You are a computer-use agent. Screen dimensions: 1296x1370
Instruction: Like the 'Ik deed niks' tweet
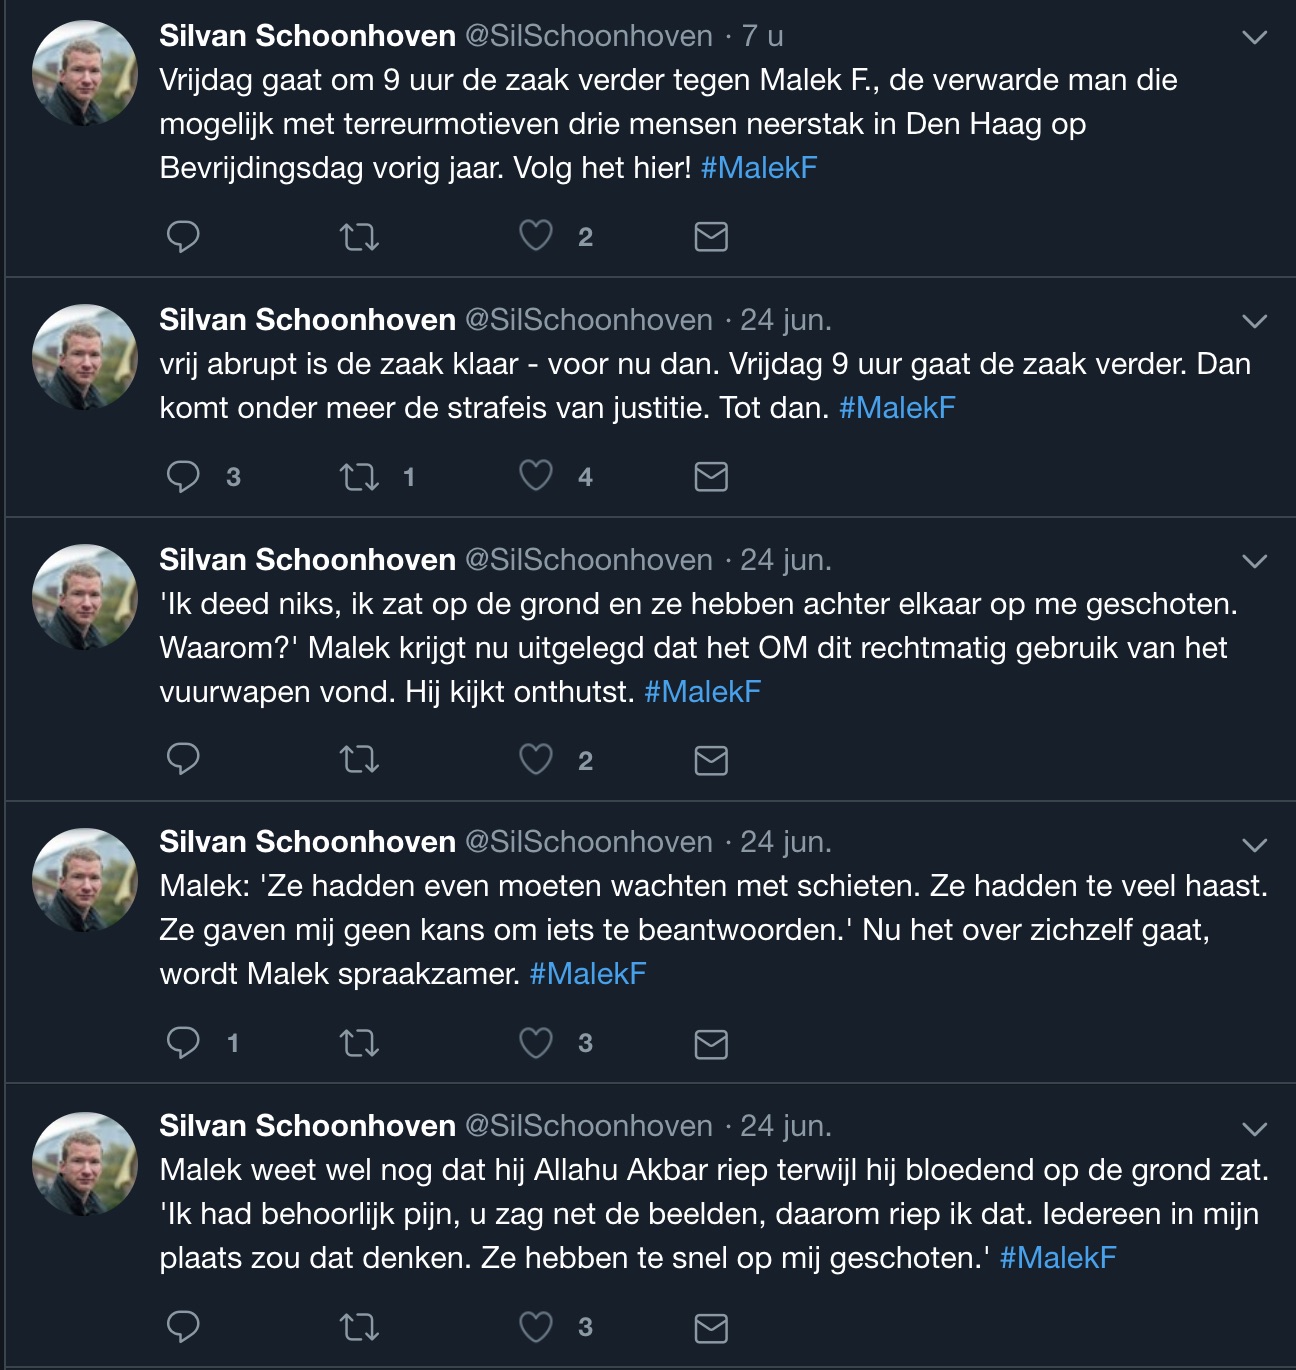[536, 760]
